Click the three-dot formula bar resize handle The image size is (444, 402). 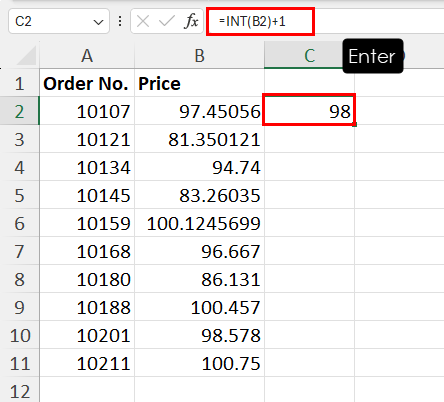click(120, 22)
